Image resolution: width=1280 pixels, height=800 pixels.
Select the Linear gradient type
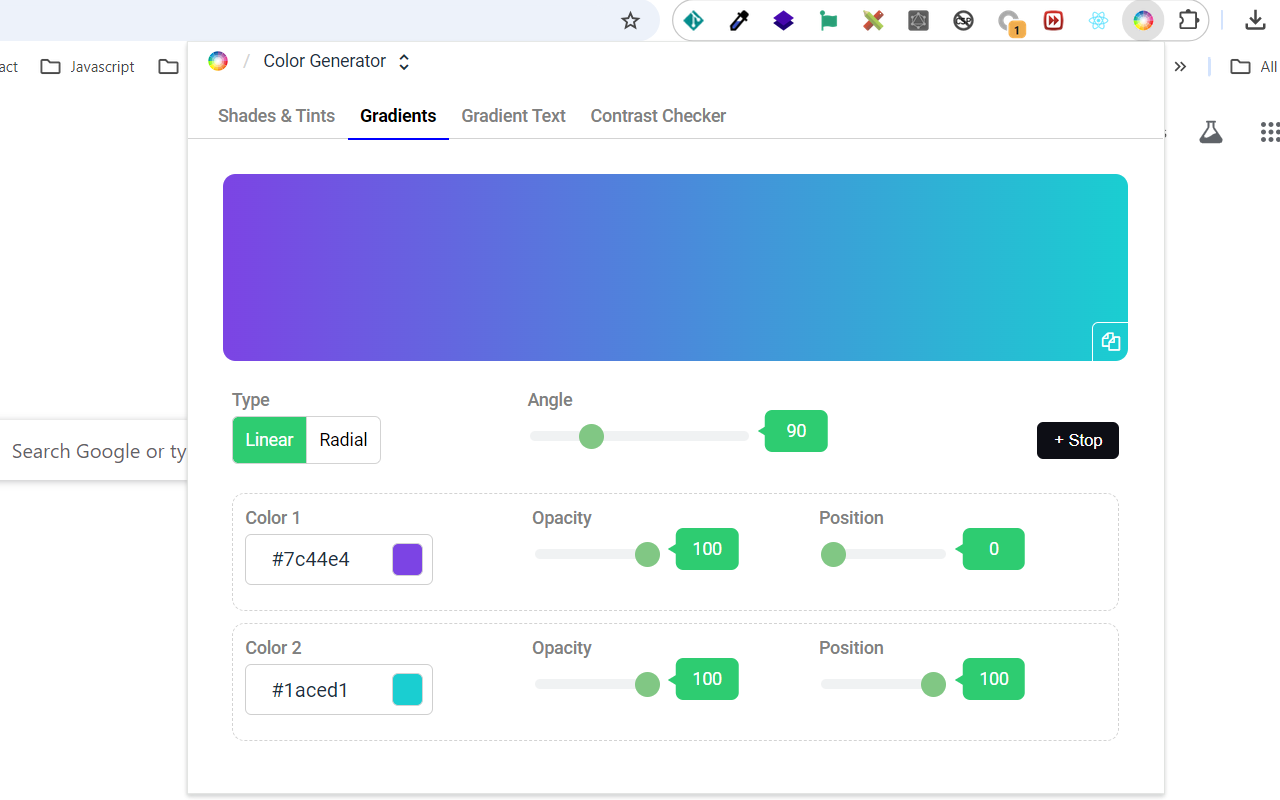tap(269, 439)
